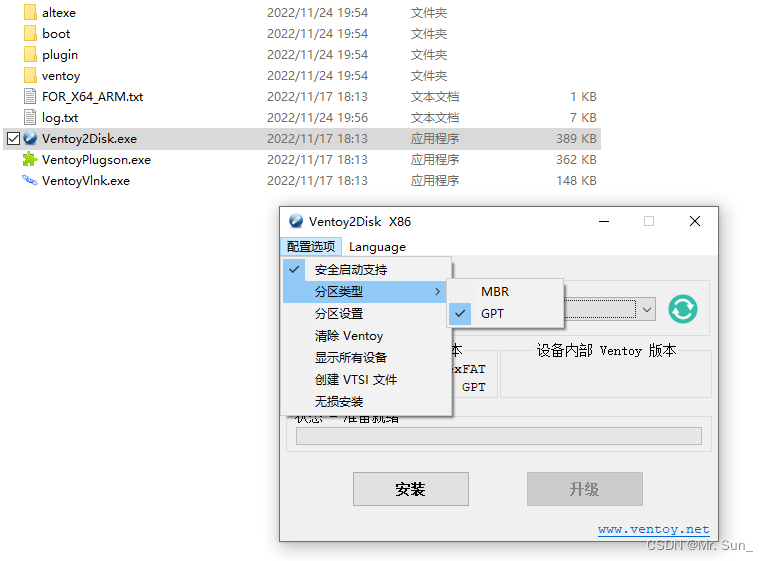Click the boot folder icon
The width and height of the screenshot is (768, 561).
click(30, 33)
